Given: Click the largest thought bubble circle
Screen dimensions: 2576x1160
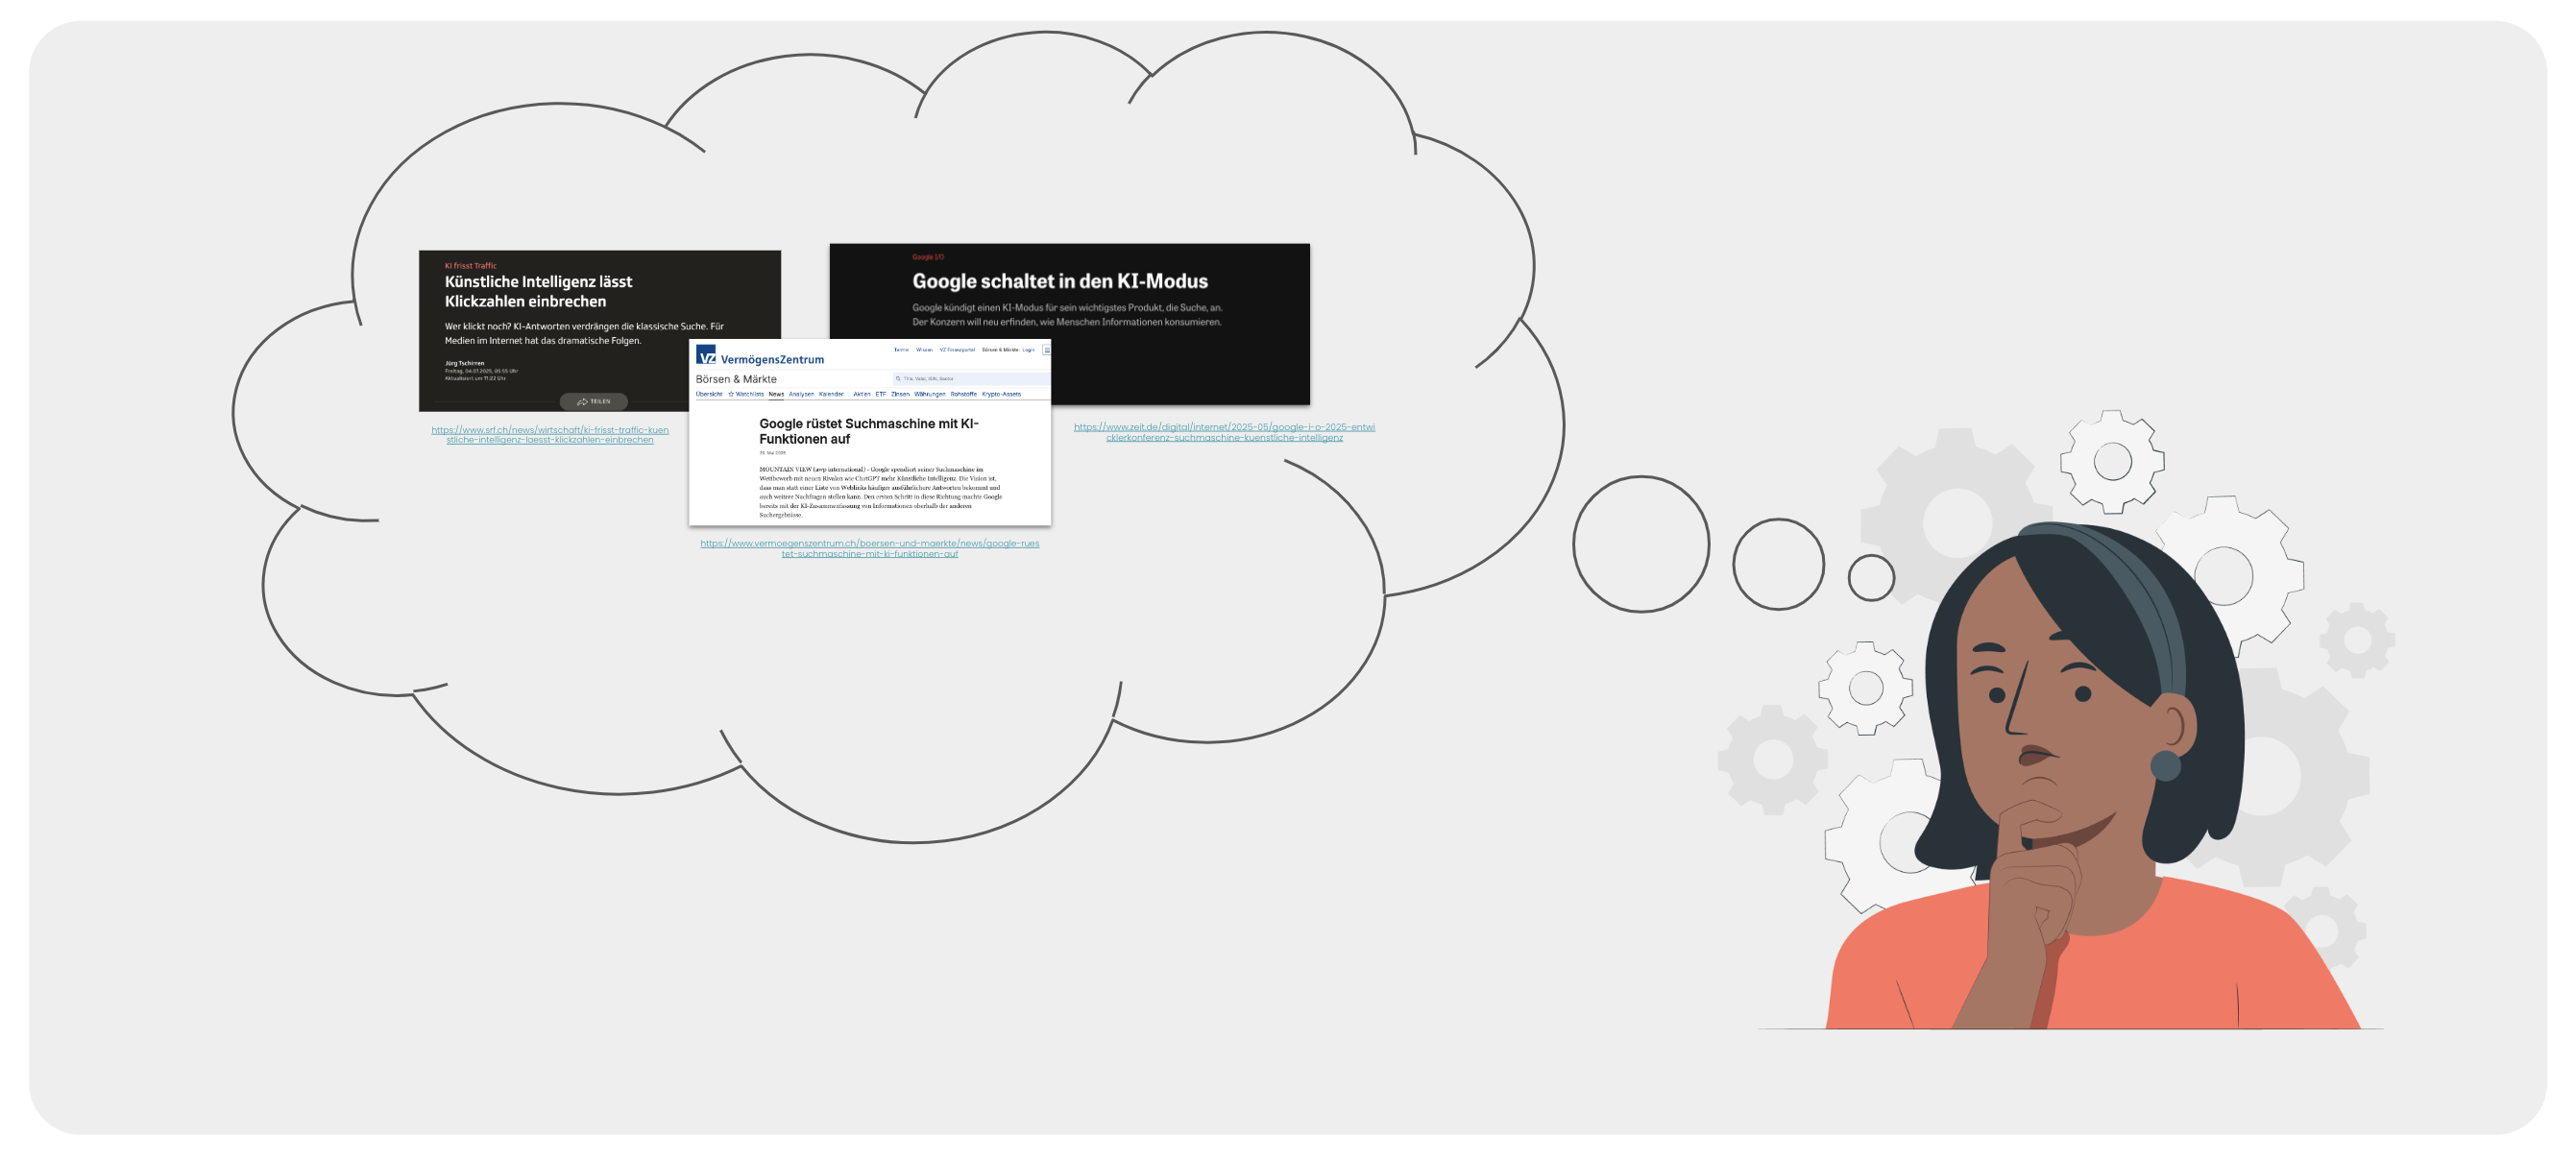Looking at the screenshot, I should point(1640,544).
